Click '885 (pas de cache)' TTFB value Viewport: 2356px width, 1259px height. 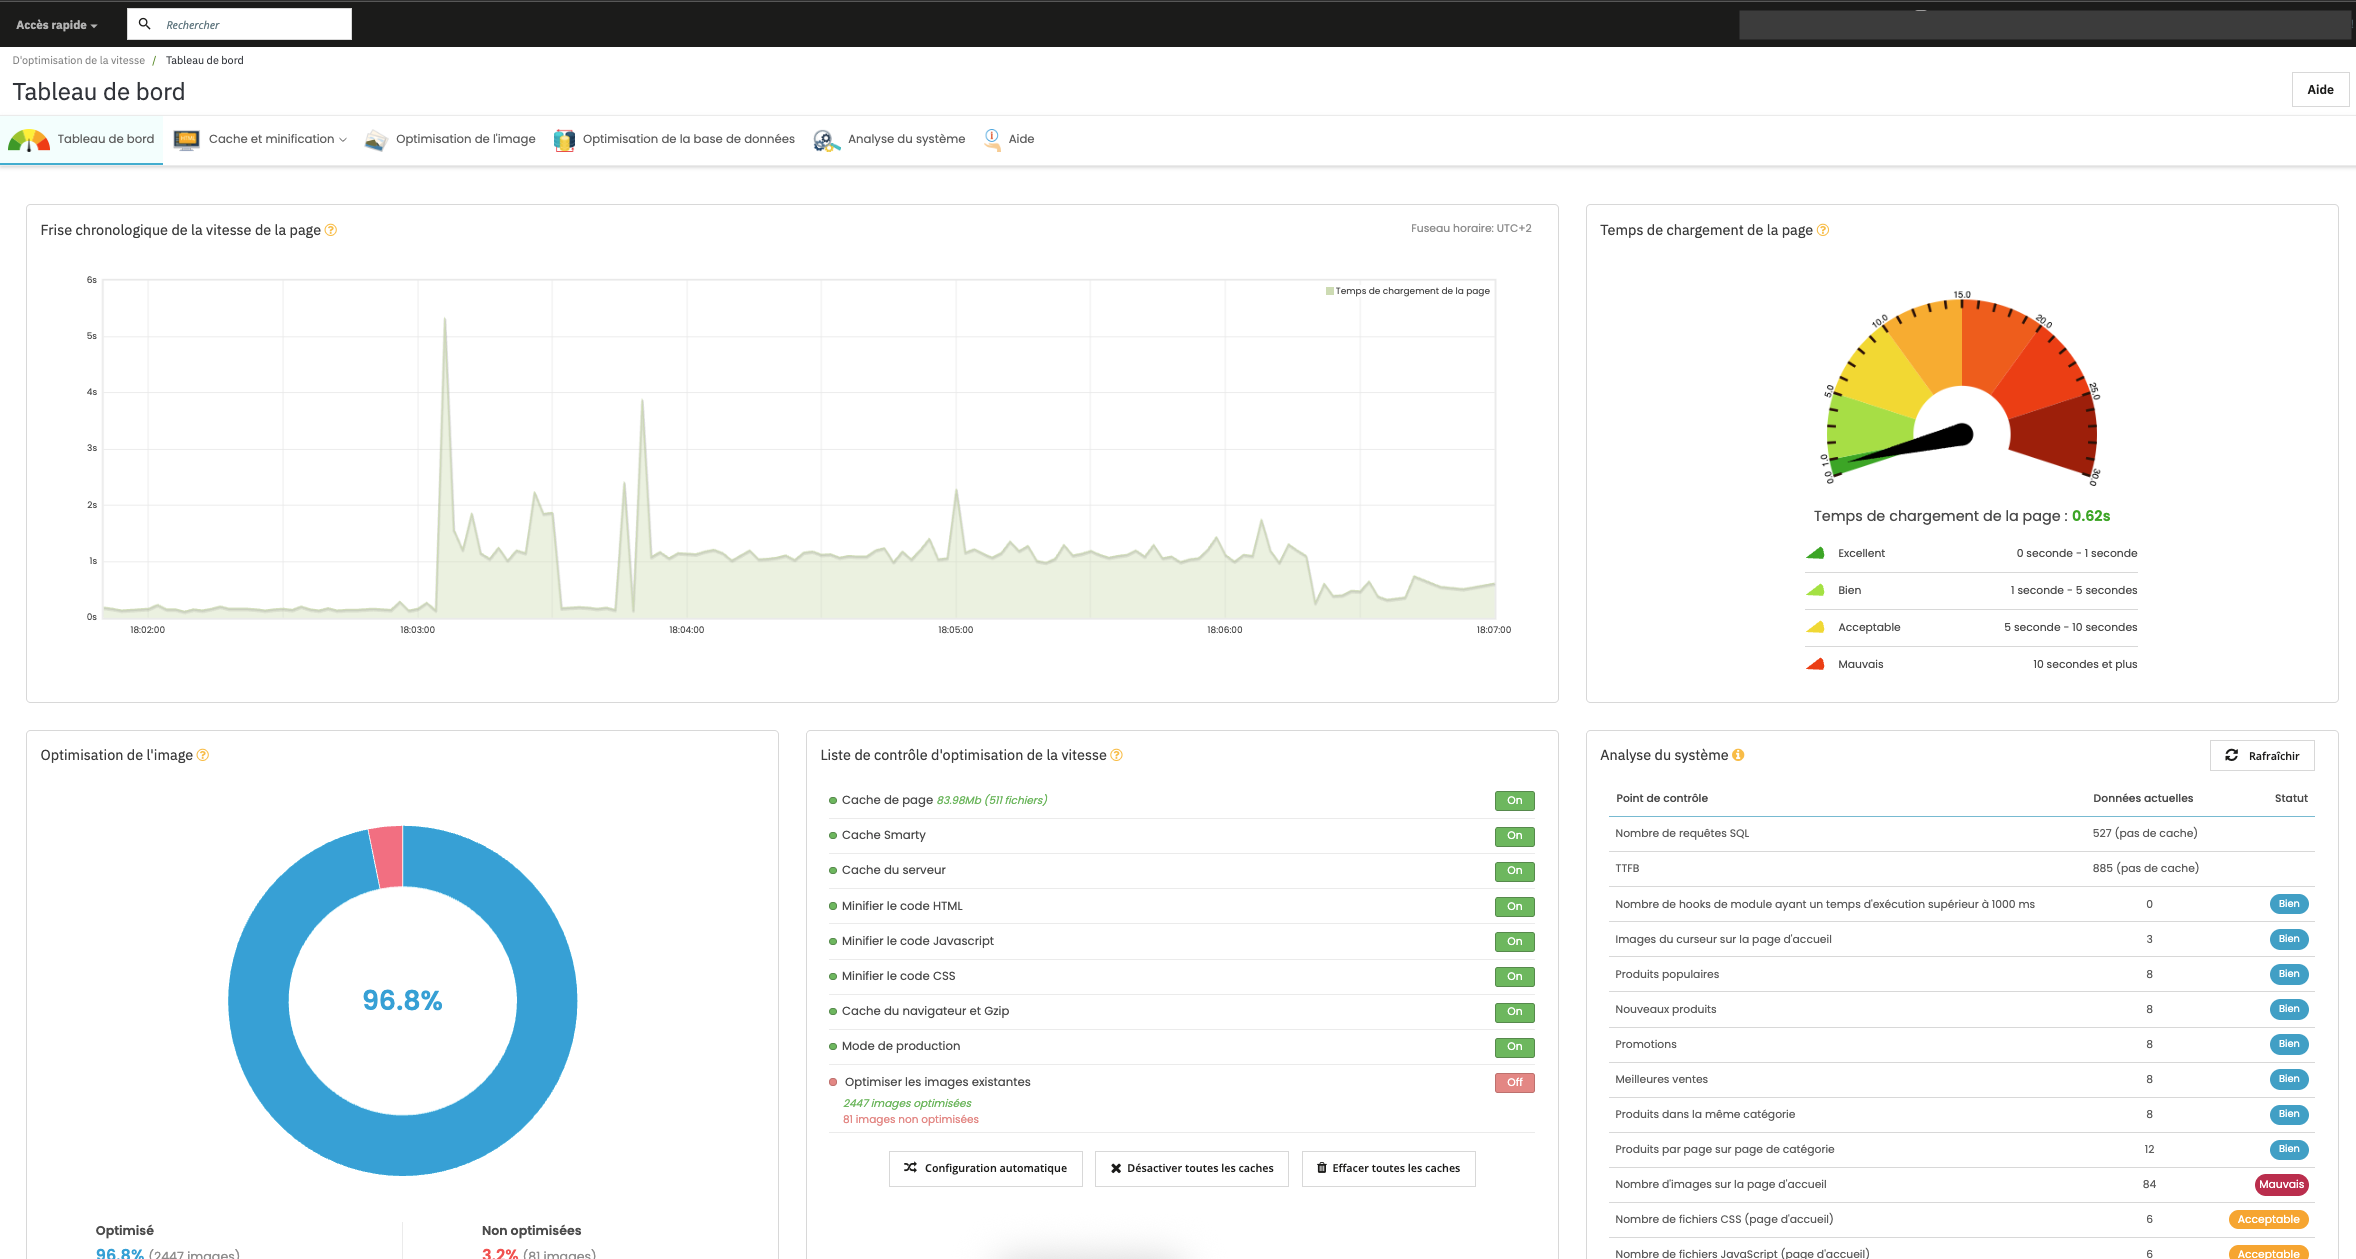(2145, 868)
